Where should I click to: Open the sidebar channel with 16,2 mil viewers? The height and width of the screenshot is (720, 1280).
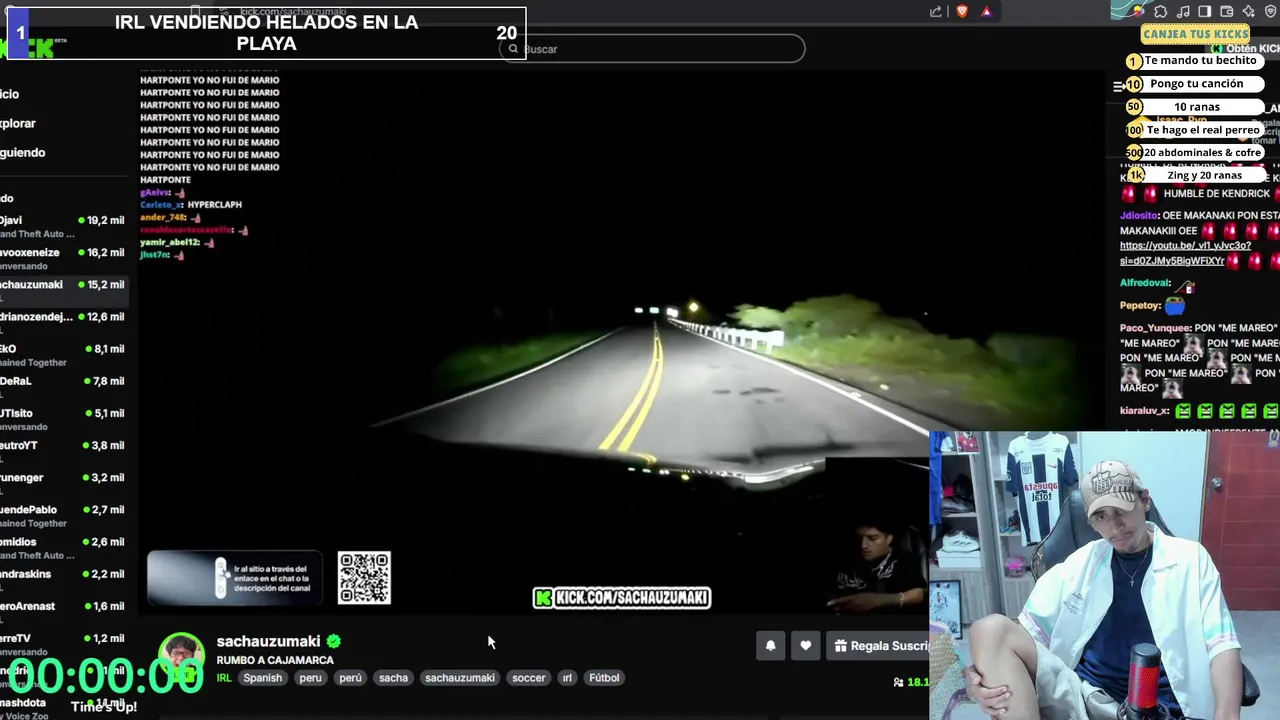pos(64,258)
